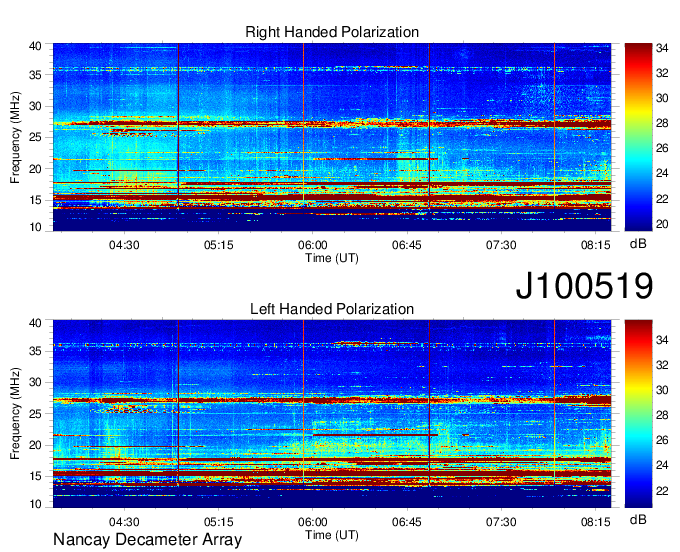Click inside the Left Handed Polarization spectrogram

pyautogui.click(x=332, y=414)
